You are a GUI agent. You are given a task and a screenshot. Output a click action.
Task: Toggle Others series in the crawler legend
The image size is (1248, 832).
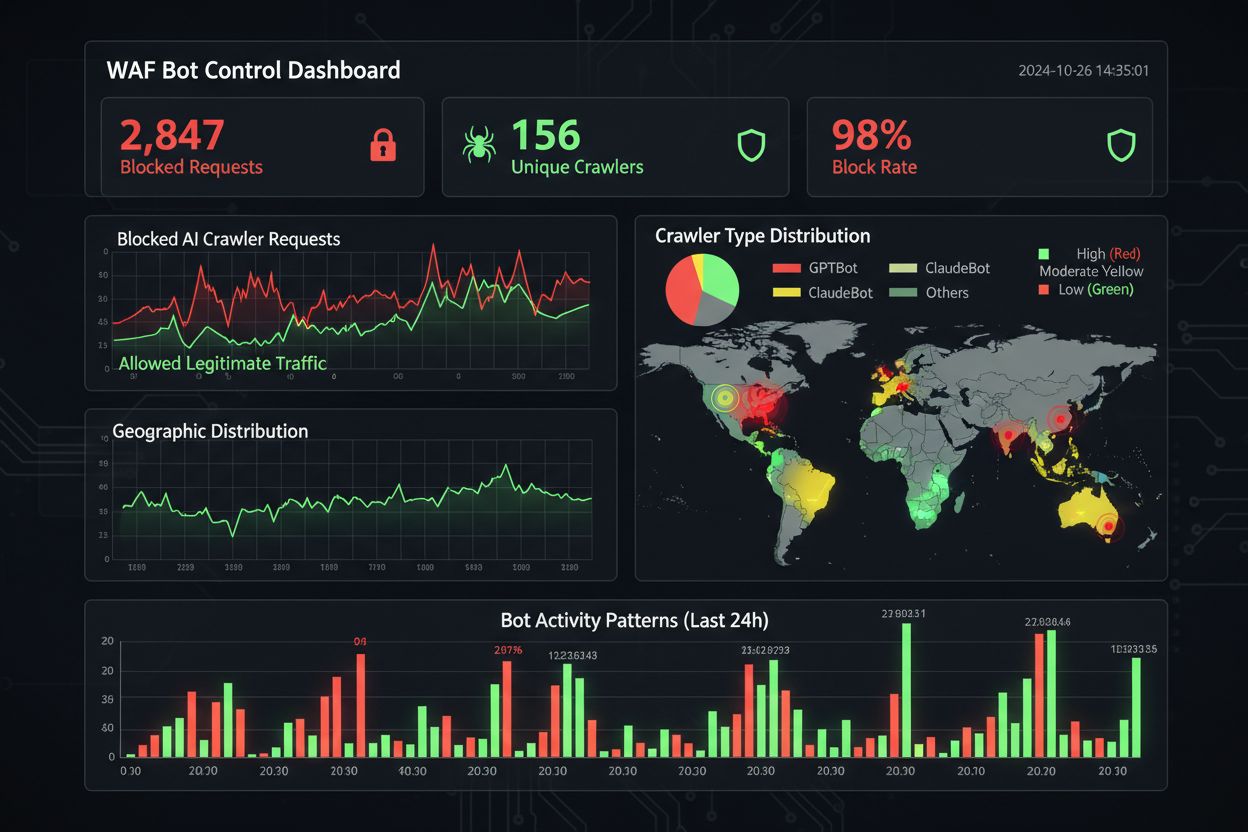(x=945, y=292)
